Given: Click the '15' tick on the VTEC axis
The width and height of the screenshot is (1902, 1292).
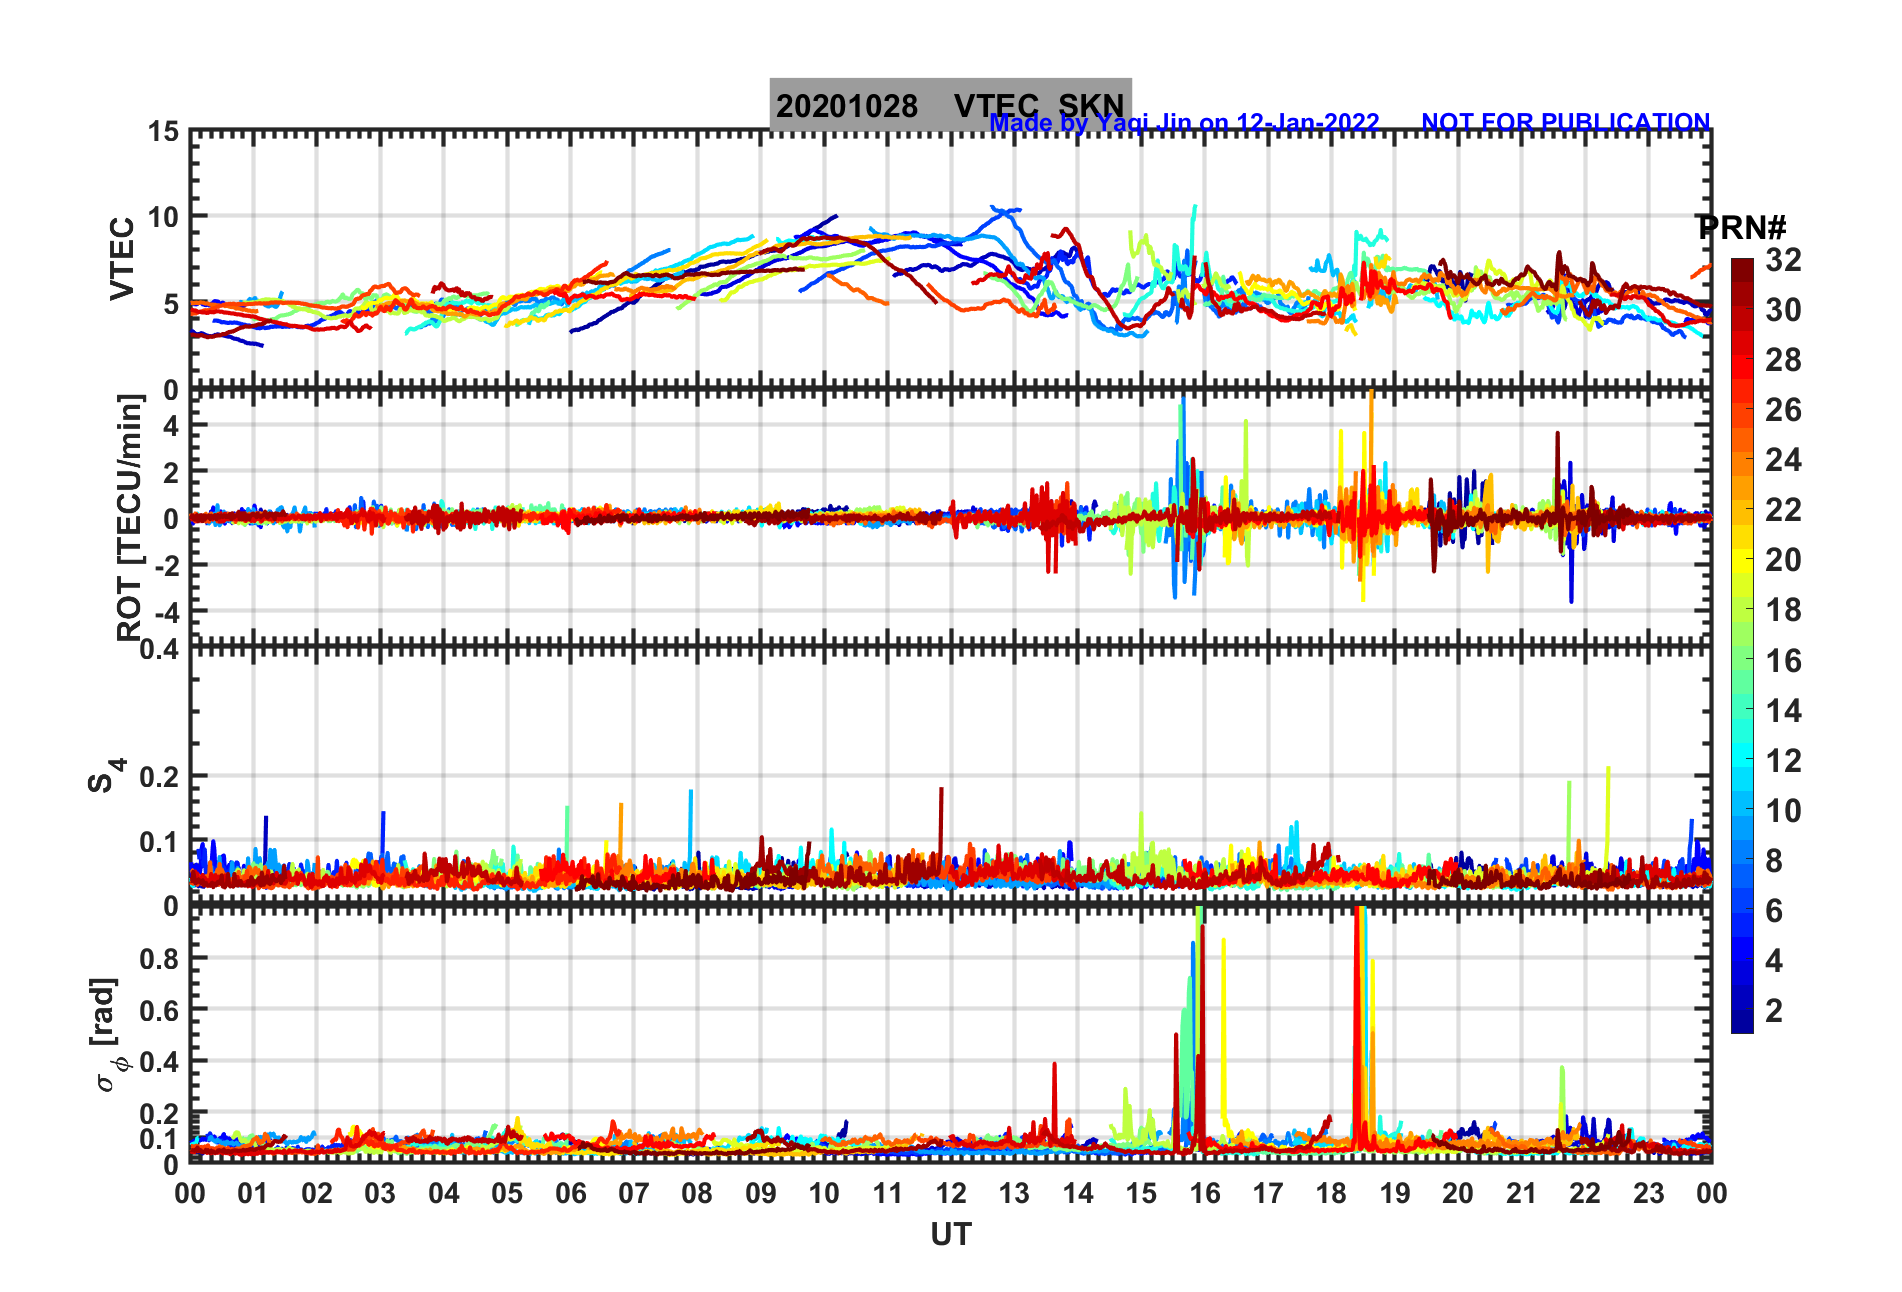Looking at the screenshot, I should (164, 132).
